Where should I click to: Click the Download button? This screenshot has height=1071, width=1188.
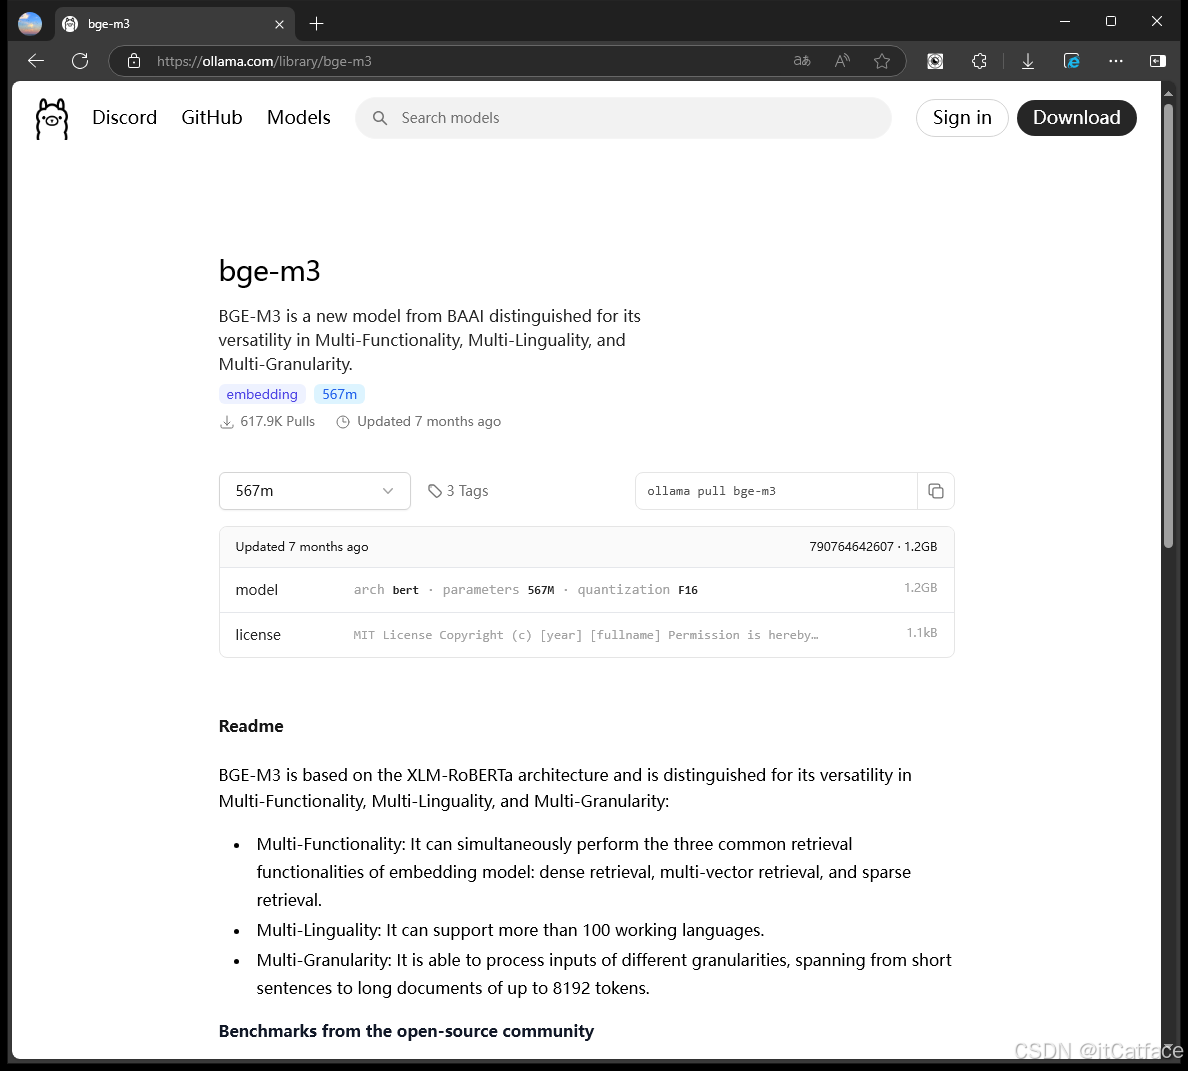coord(1076,118)
